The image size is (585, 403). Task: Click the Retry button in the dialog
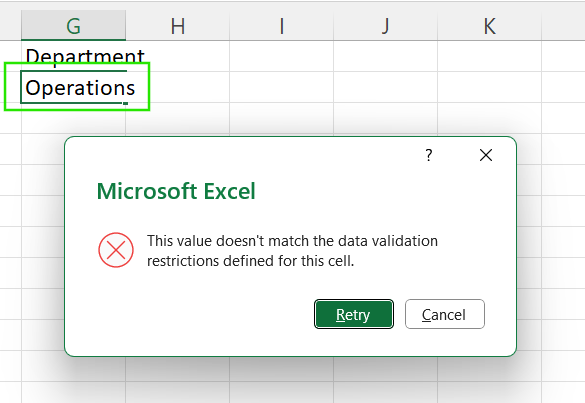354,314
